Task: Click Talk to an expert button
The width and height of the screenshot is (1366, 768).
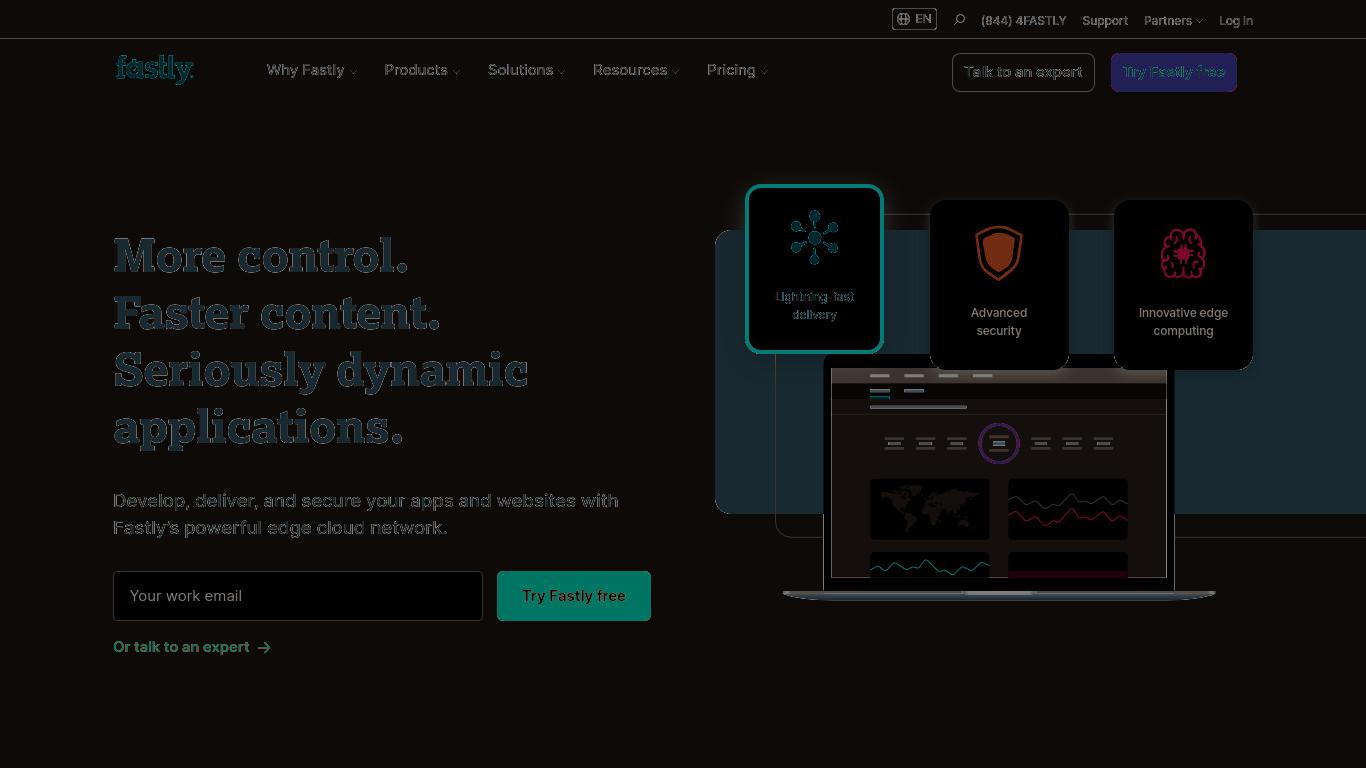Action: [x=1023, y=72]
